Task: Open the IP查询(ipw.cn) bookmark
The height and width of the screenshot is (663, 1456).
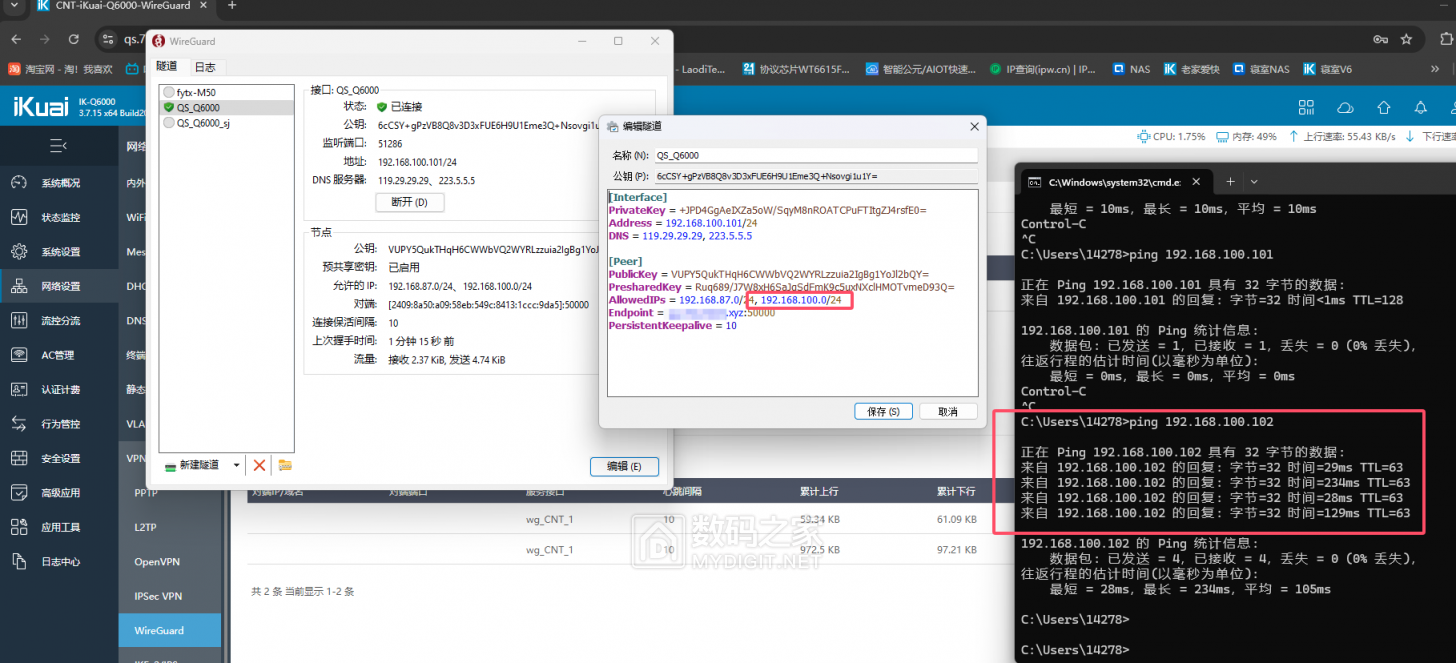Action: (x=1044, y=69)
